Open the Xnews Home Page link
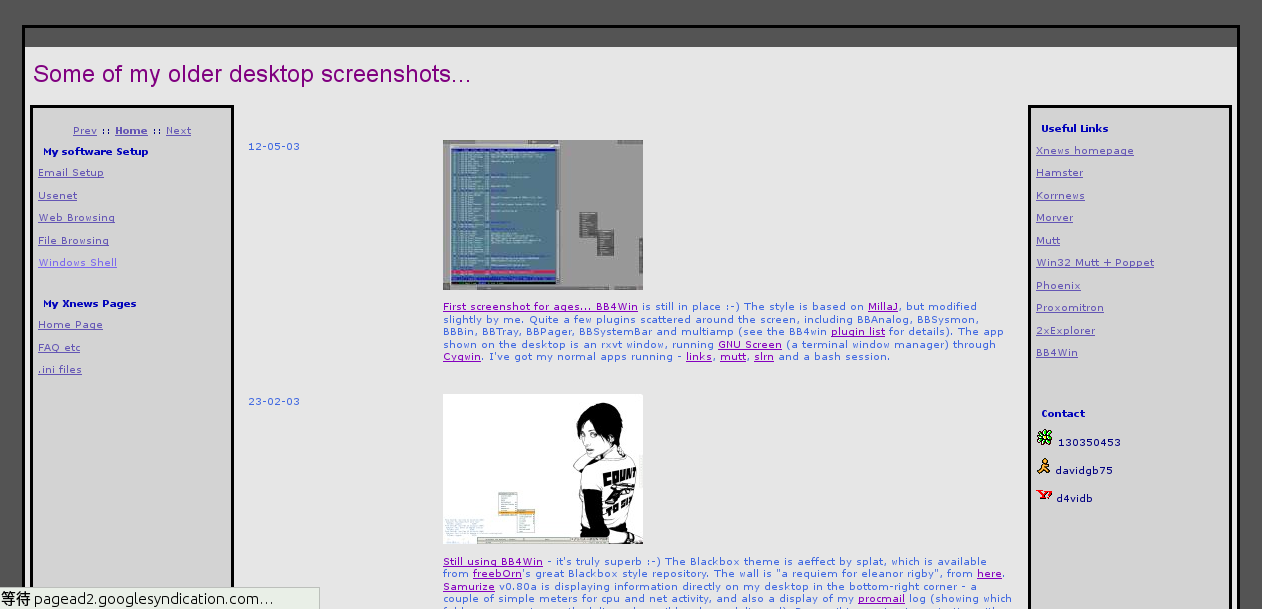Screen dimensions: 1262x609 tap(71, 325)
